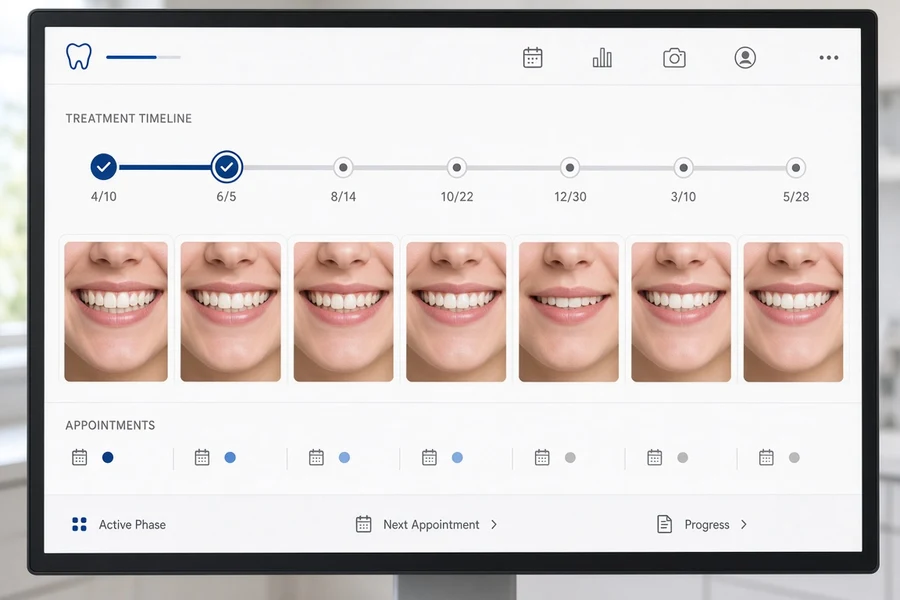Select the 10/22 timeline radio marker
Image resolution: width=900 pixels, height=600 pixels.
(457, 168)
